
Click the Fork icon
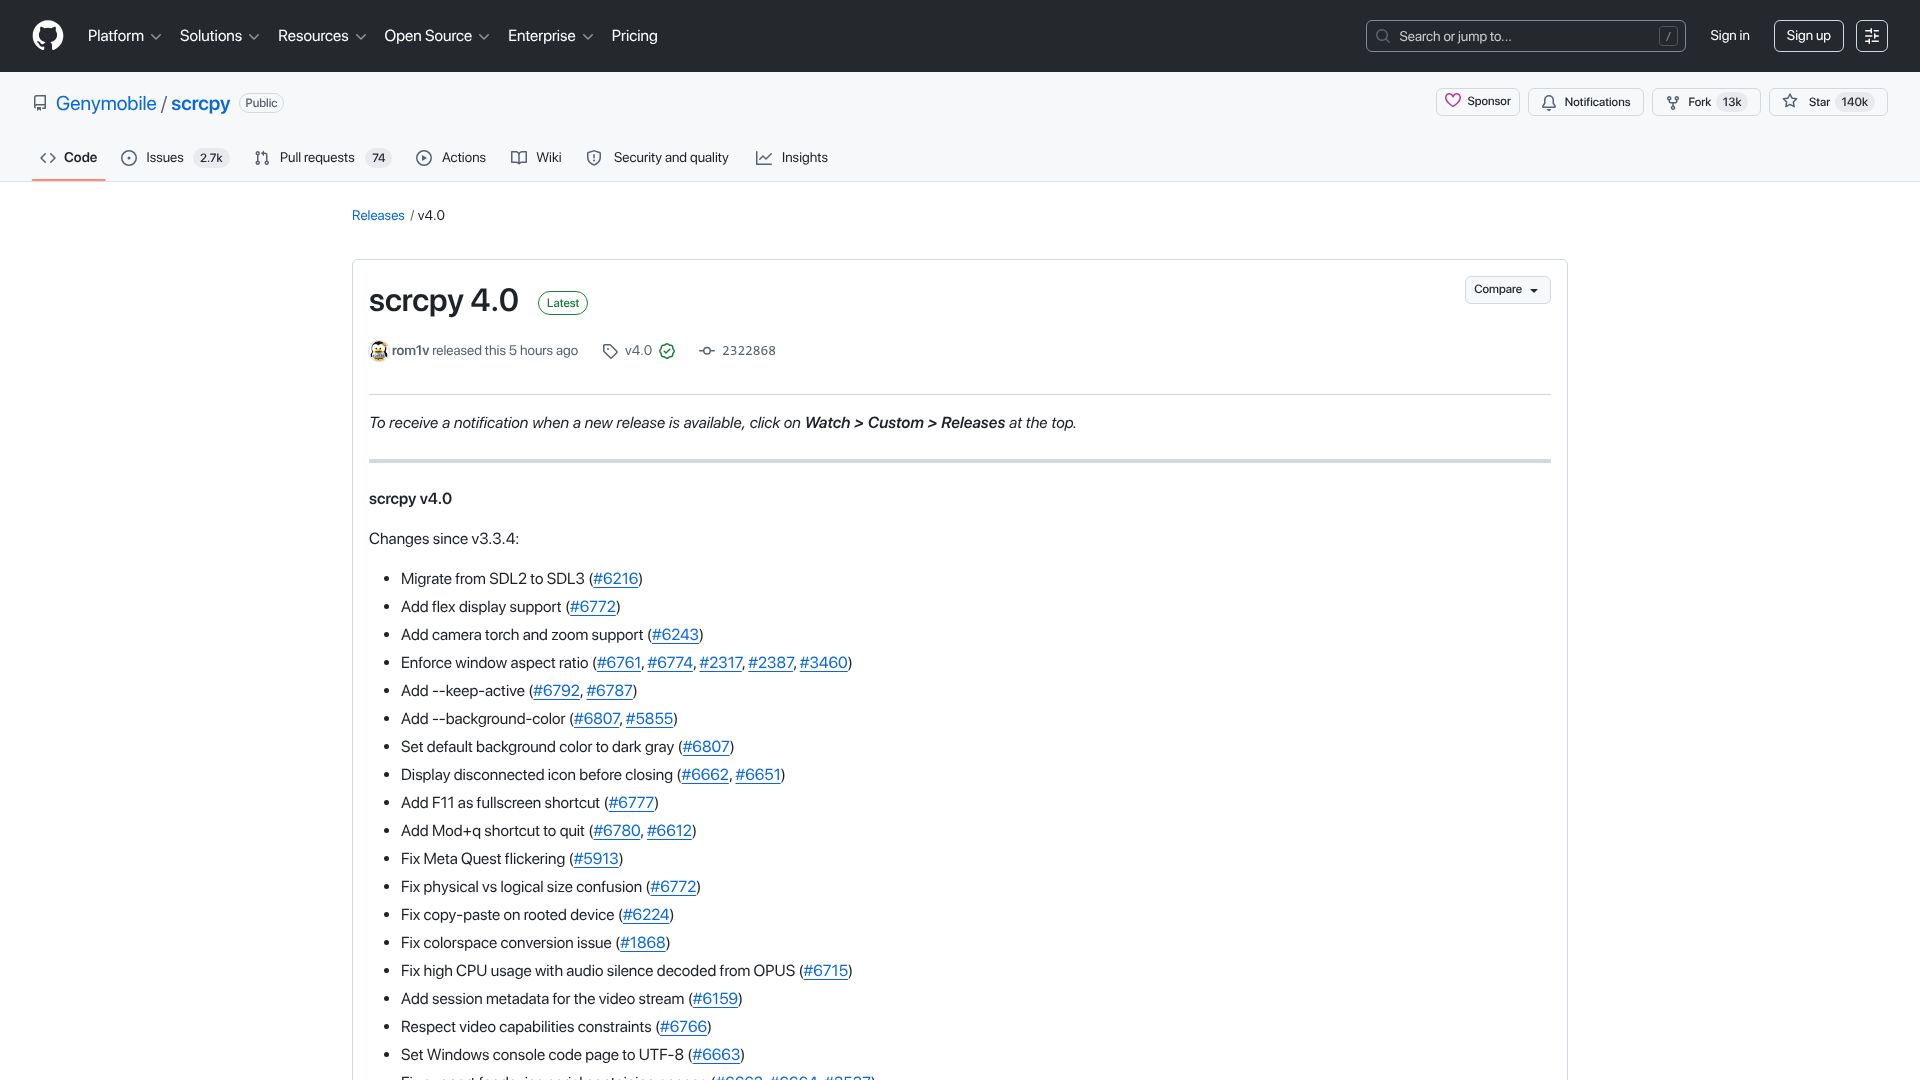1673,102
